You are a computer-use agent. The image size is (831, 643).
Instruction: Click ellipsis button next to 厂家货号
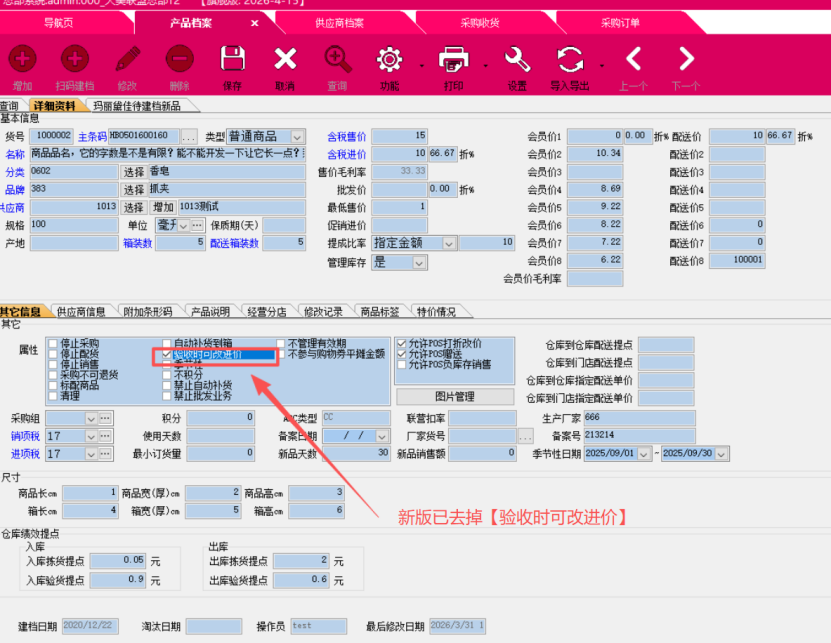pos(525,436)
